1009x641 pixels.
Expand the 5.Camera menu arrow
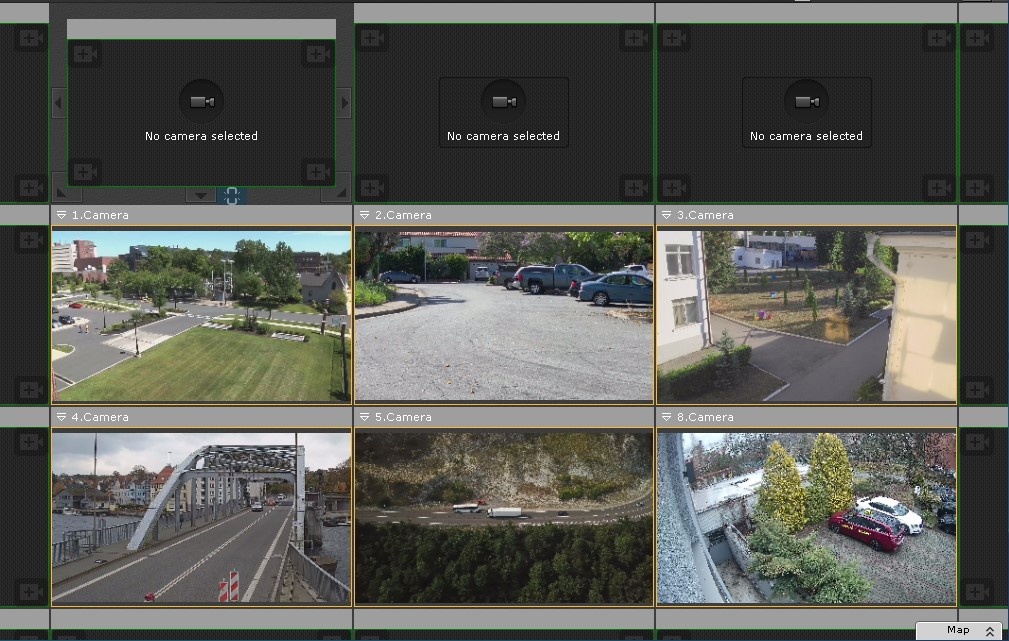365,417
